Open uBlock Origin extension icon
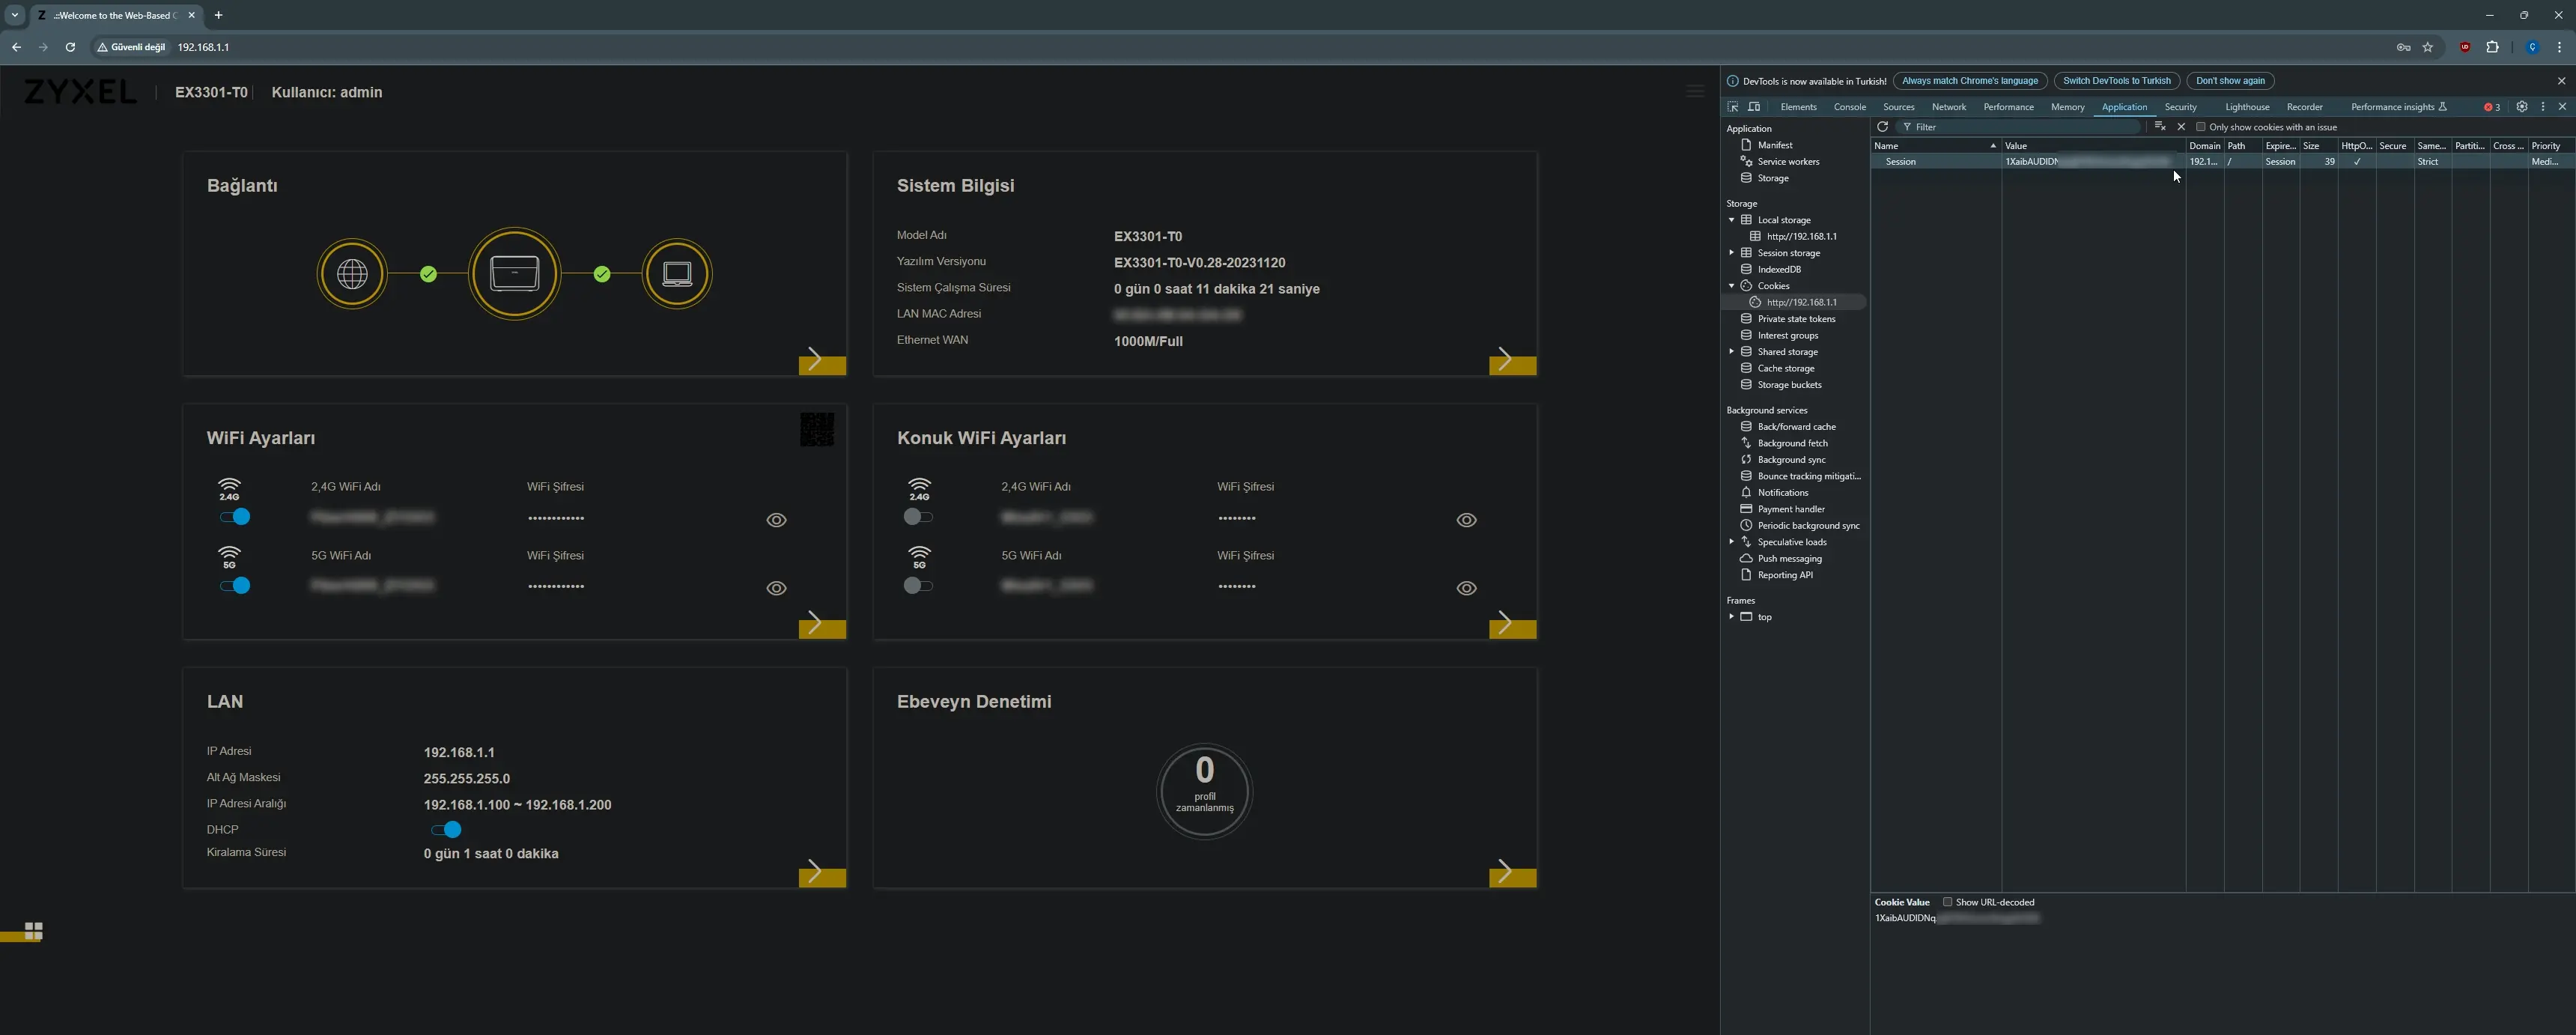Viewport: 2576px width, 1035px height. 2465,47
